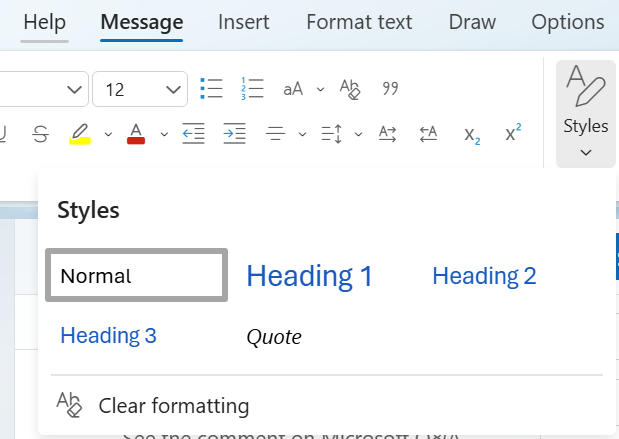This screenshot has height=439, width=619.
Task: Click the paragraph alignment icon
Action: 275,134
